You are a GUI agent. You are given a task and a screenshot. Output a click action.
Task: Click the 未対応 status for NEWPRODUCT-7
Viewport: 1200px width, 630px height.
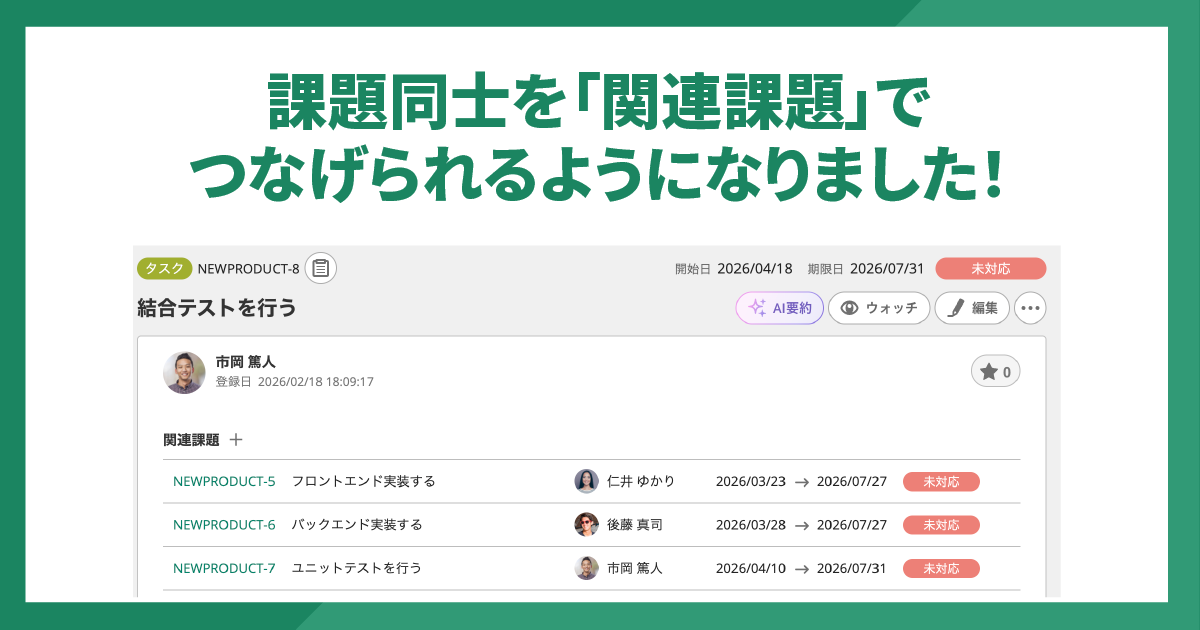941,568
